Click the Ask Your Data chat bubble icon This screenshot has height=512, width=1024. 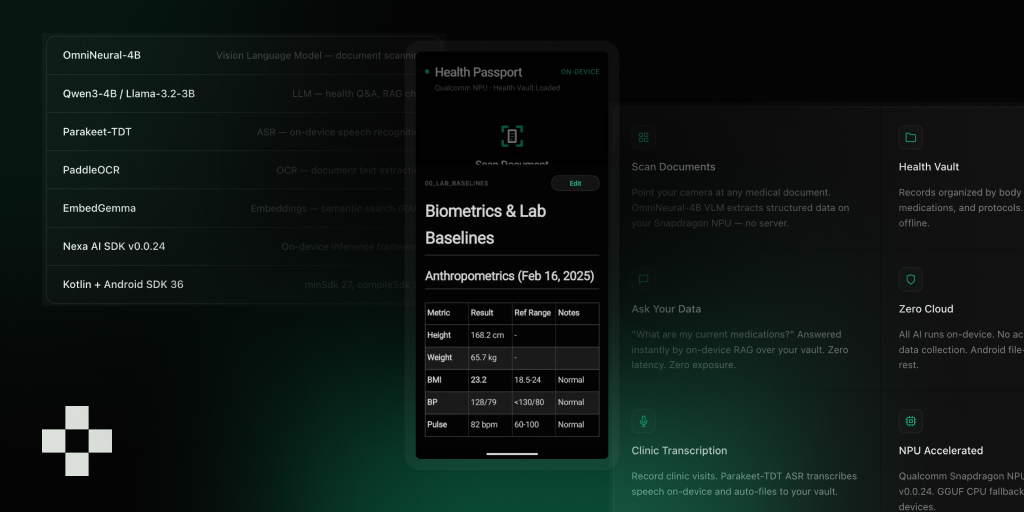coord(643,279)
